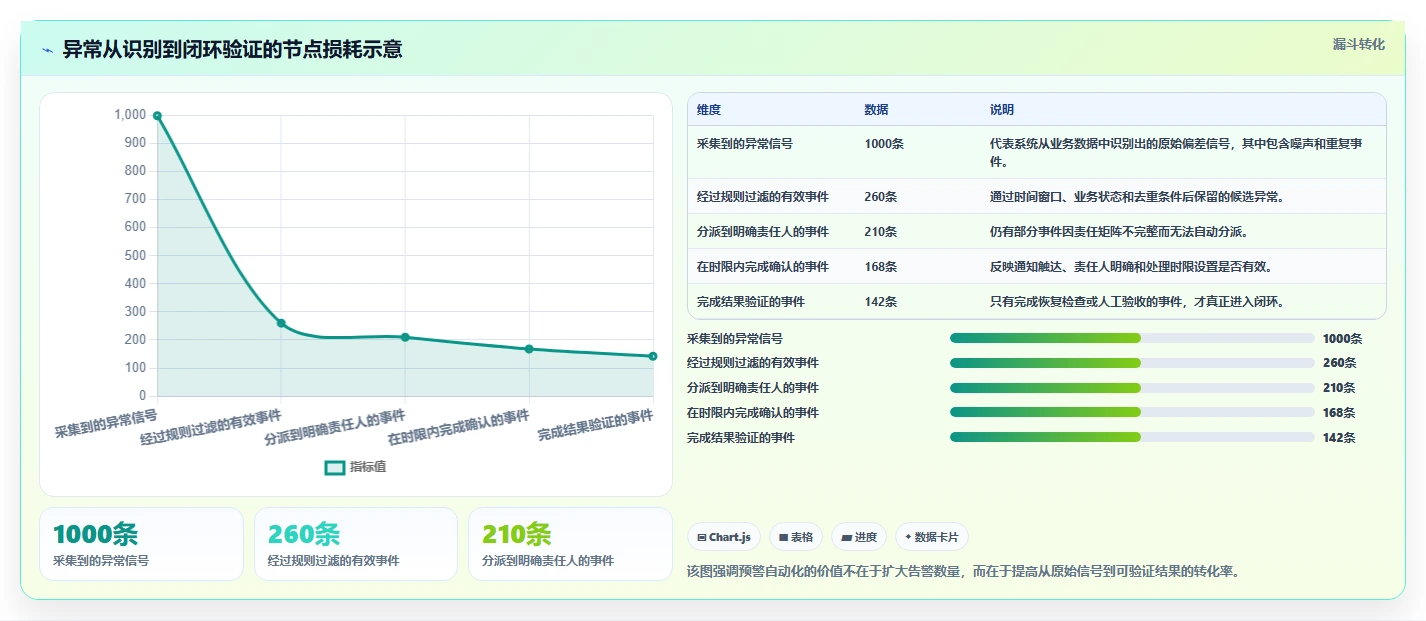Click the 142条 value in the table

coord(881,302)
